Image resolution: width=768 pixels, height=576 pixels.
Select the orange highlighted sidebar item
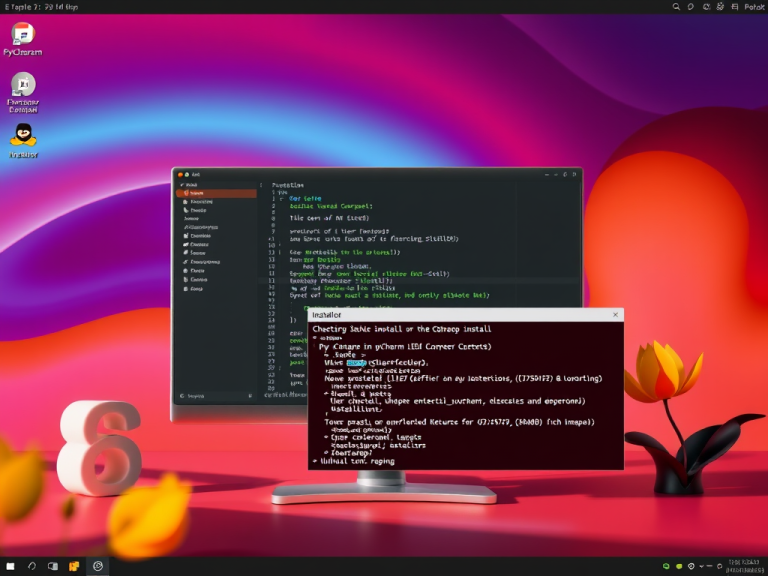(216, 193)
